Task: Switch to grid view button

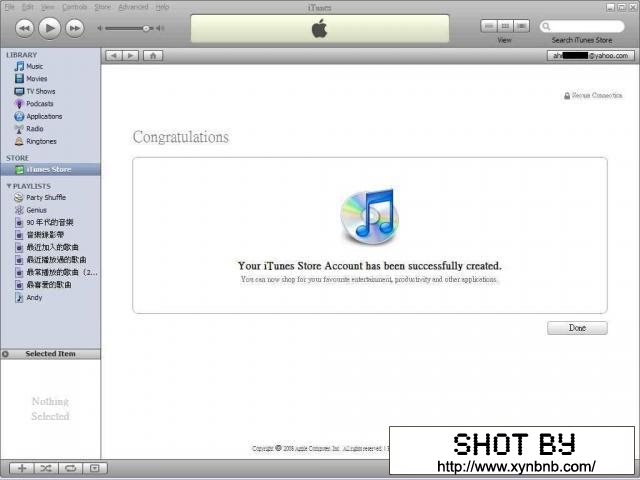Action: [x=505, y=26]
